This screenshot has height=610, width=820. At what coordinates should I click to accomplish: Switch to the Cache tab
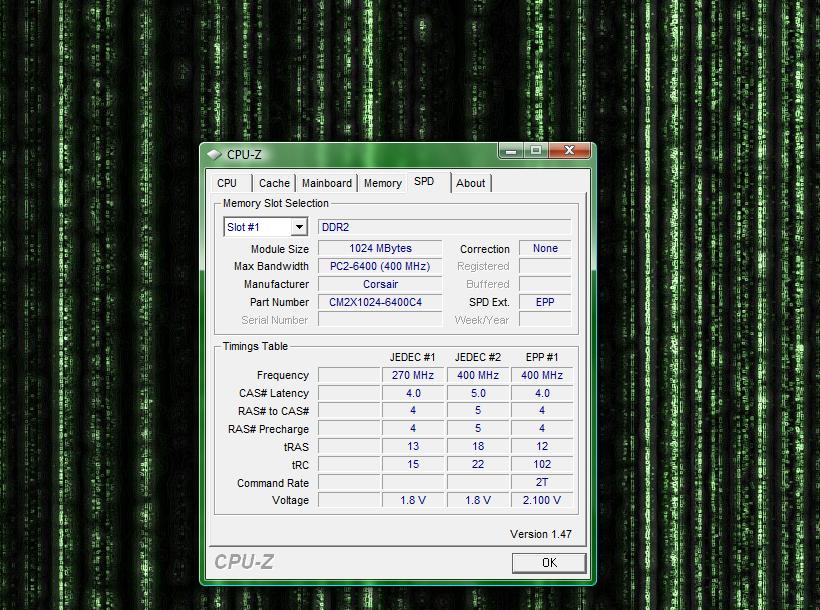[x=274, y=183]
